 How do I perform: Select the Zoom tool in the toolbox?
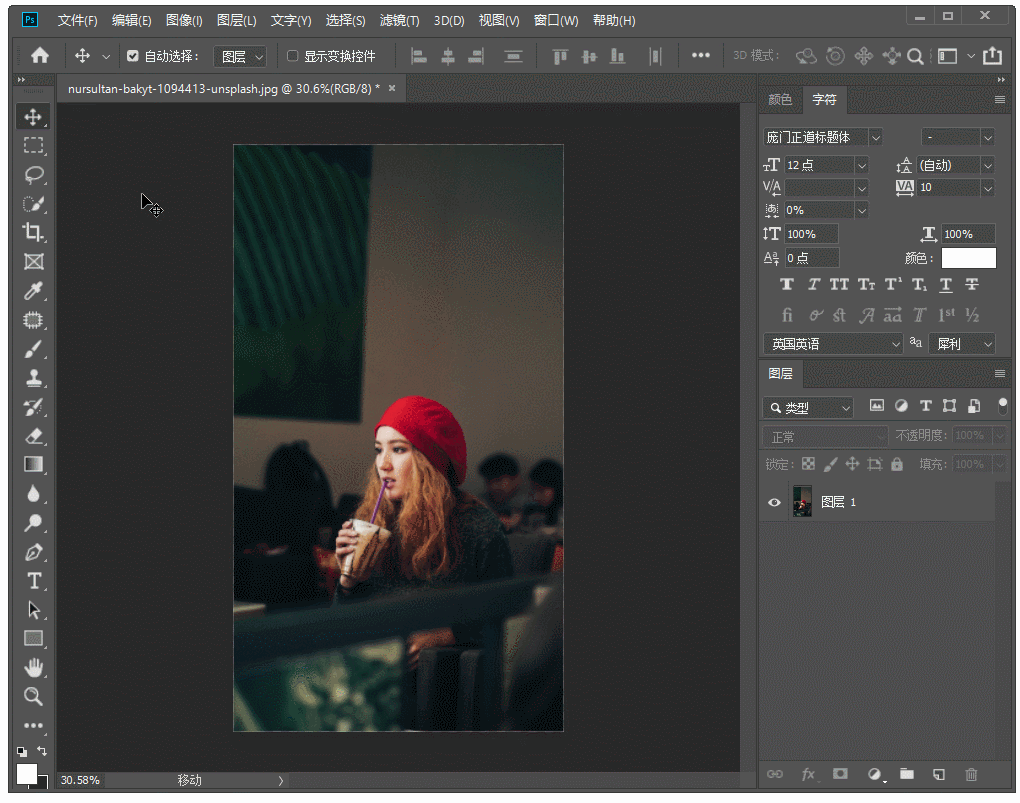(33, 696)
